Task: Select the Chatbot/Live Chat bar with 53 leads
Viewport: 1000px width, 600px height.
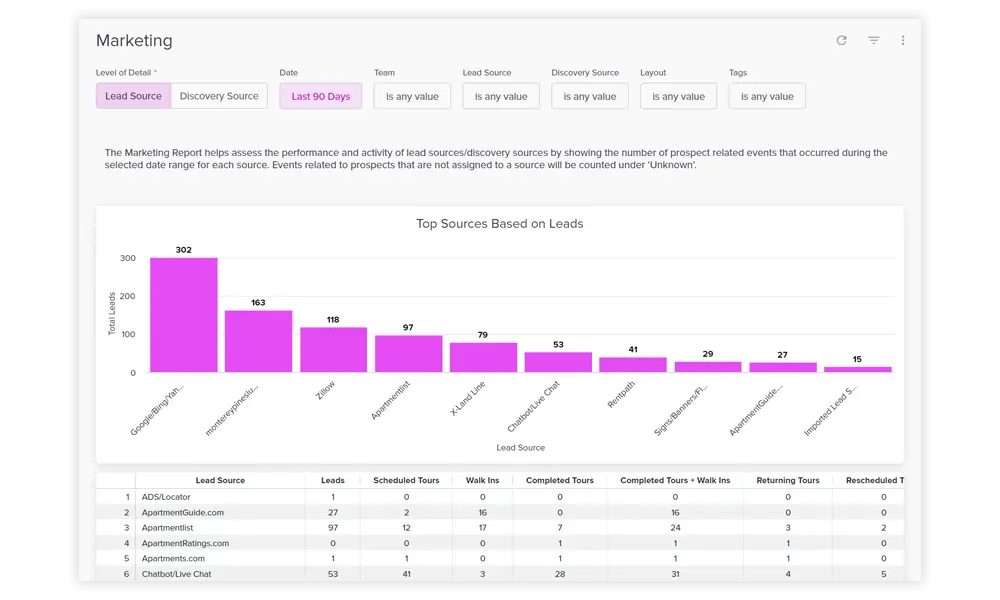Action: click(558, 362)
